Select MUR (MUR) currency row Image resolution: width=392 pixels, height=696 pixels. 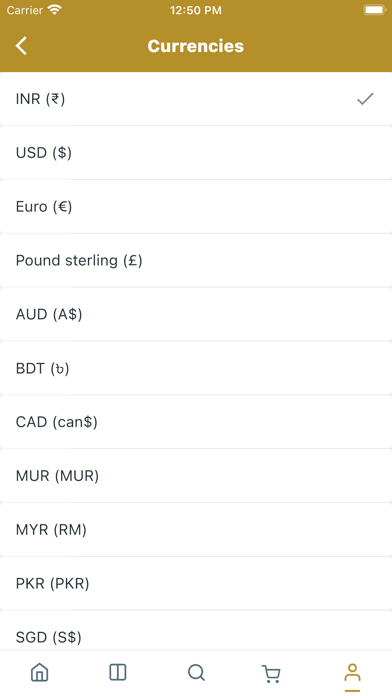(x=196, y=476)
